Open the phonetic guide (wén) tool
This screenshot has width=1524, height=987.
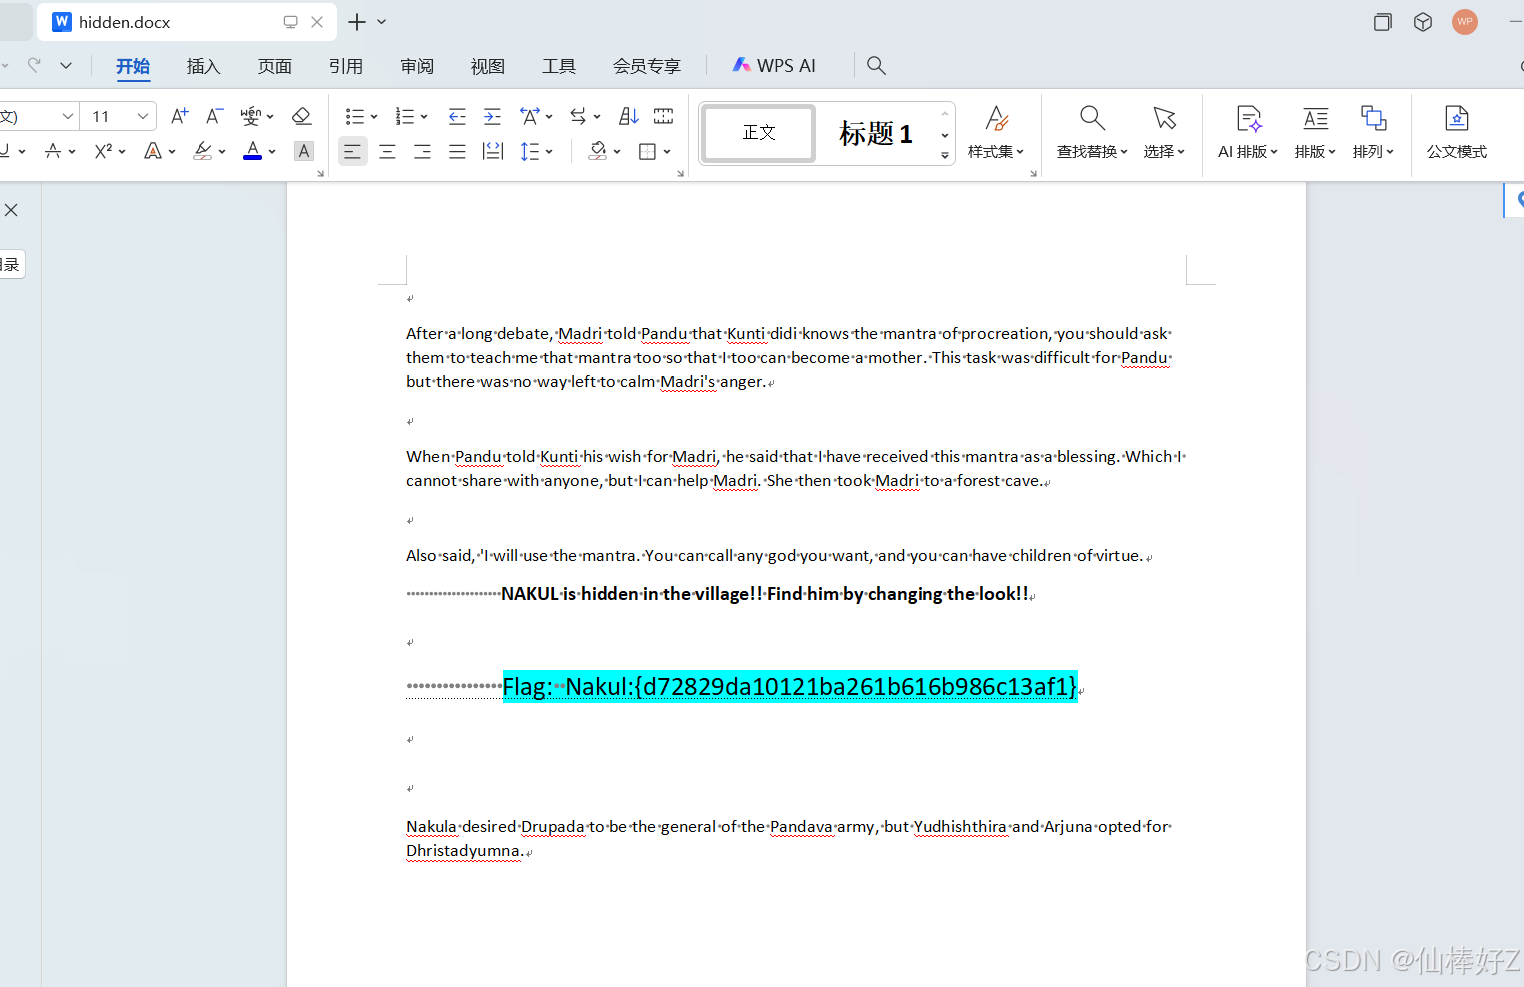pos(250,116)
